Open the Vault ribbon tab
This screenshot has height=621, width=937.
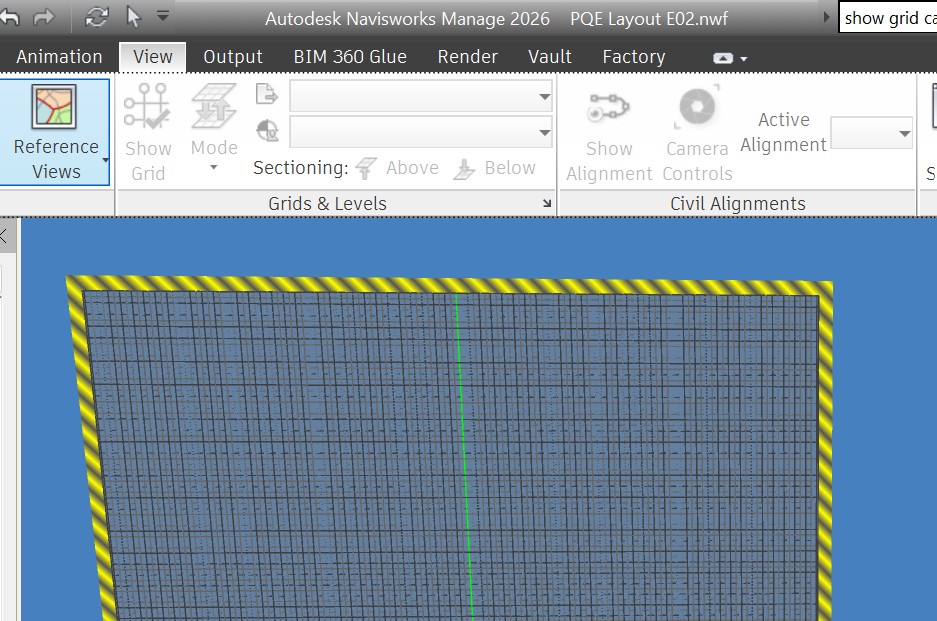tap(550, 57)
